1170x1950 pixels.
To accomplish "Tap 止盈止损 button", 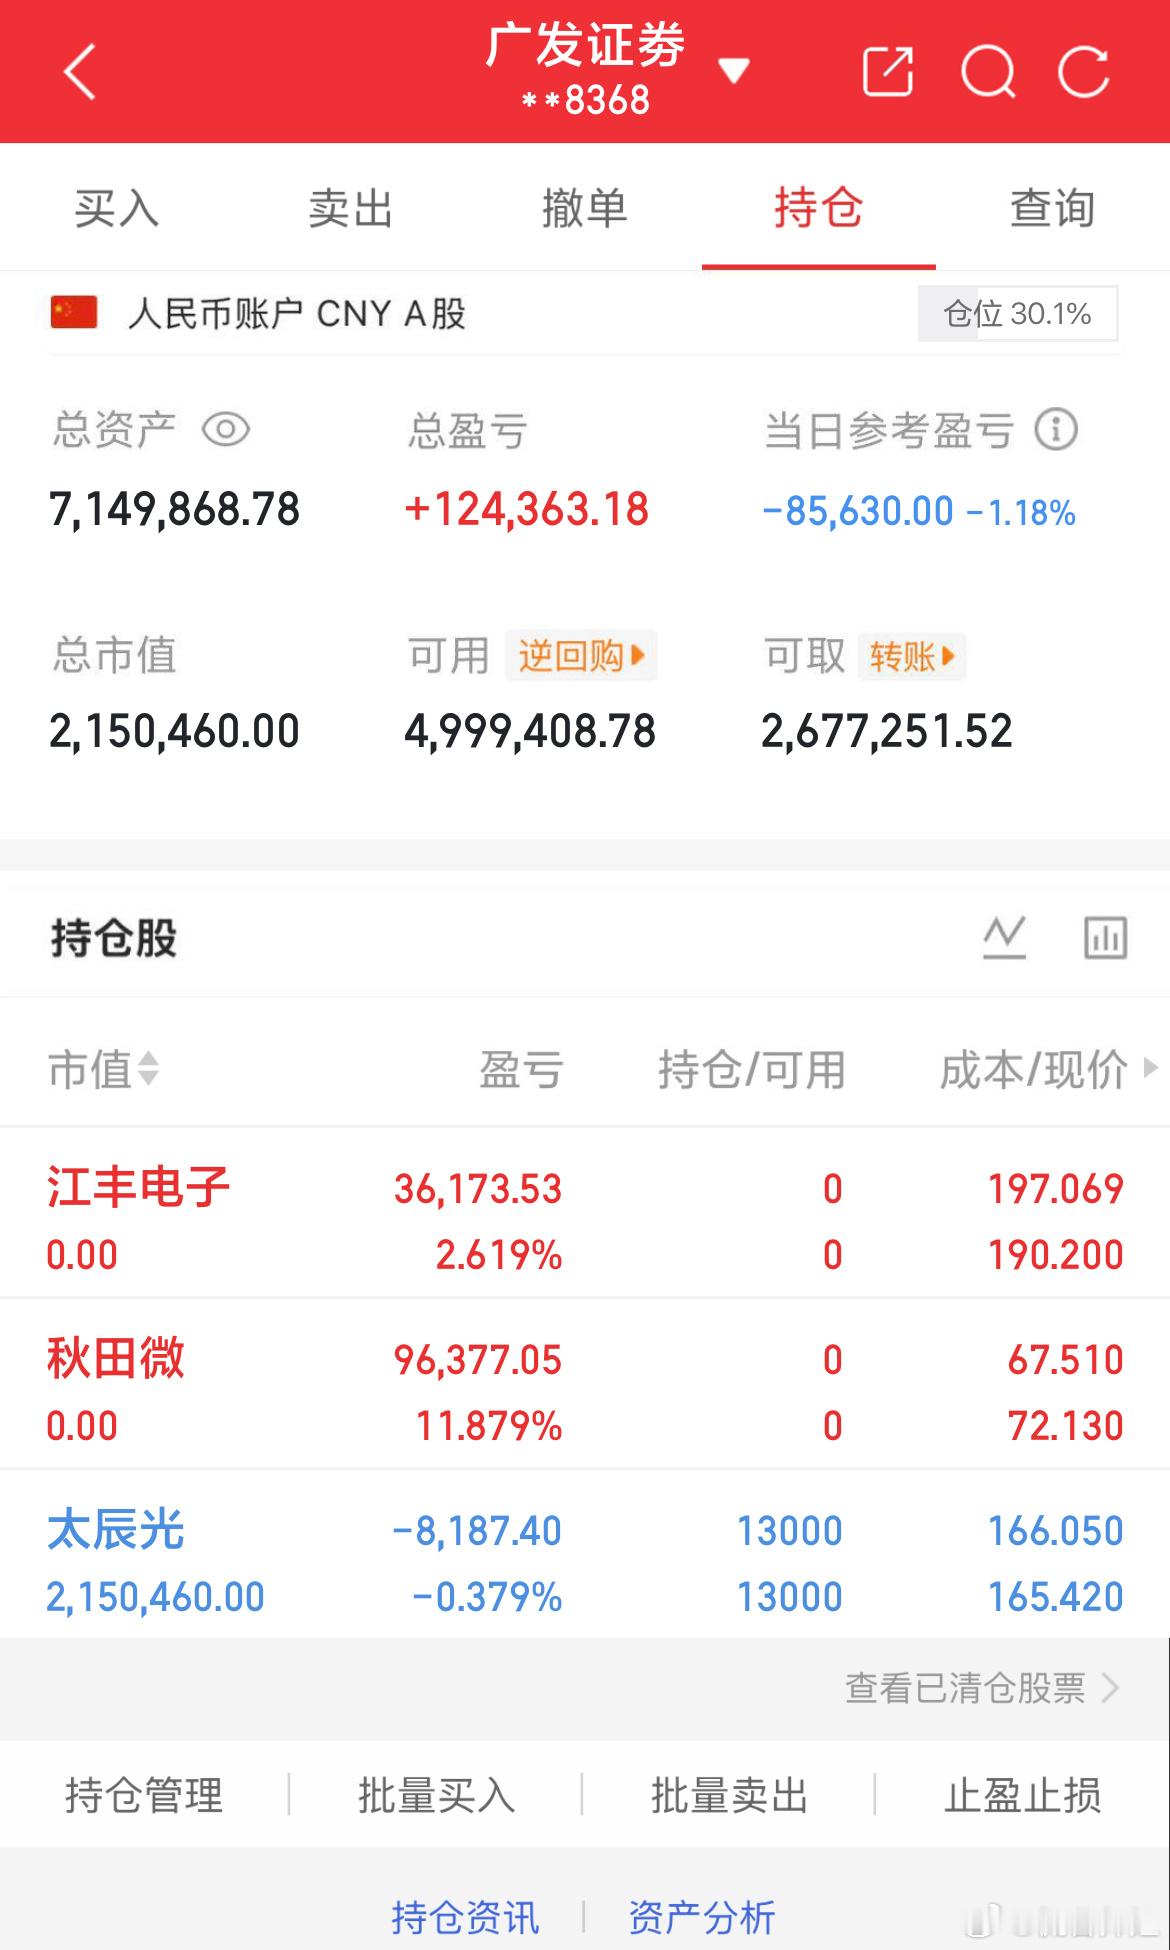I will tap(1023, 1795).
